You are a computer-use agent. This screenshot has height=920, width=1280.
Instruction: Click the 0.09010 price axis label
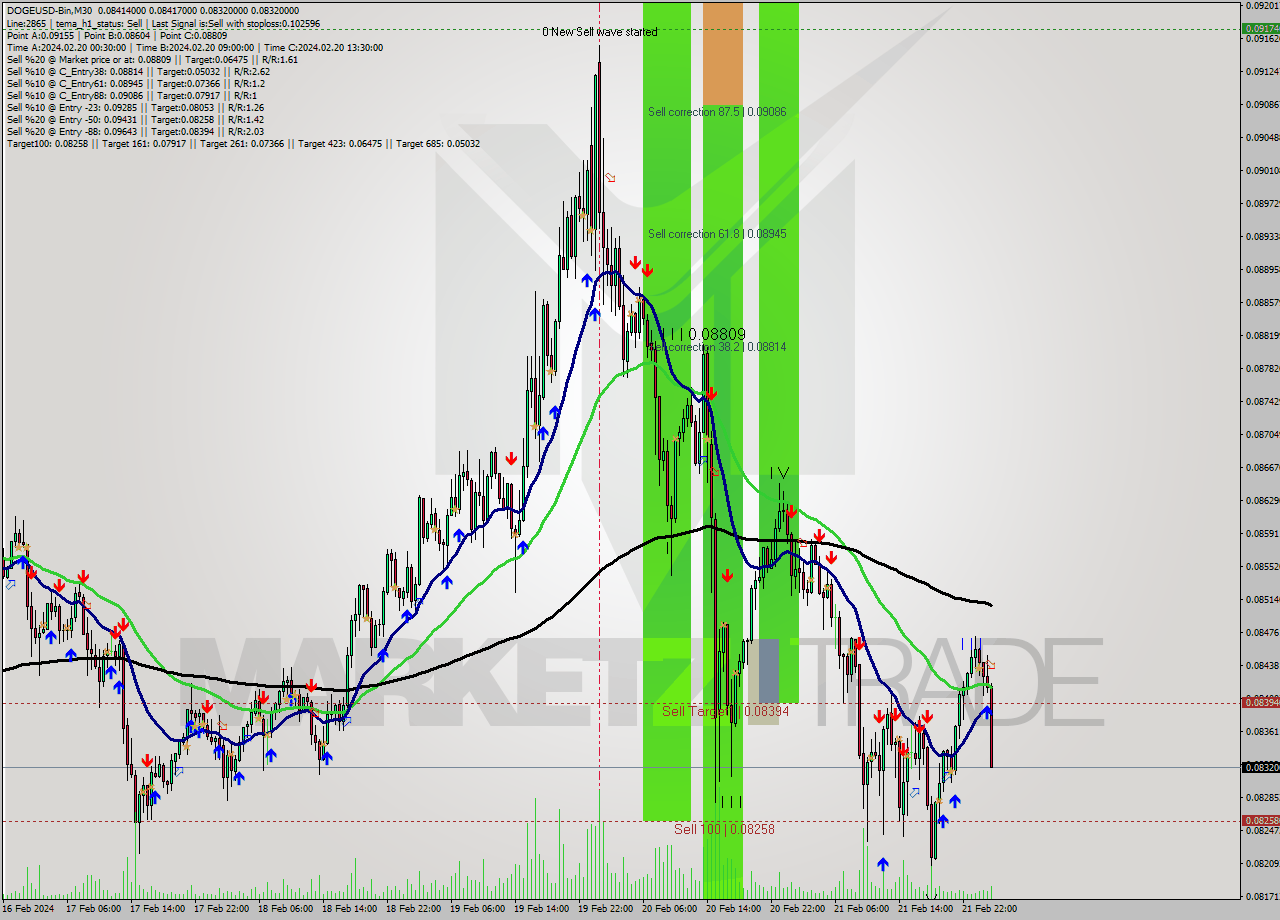[x=1263, y=170]
